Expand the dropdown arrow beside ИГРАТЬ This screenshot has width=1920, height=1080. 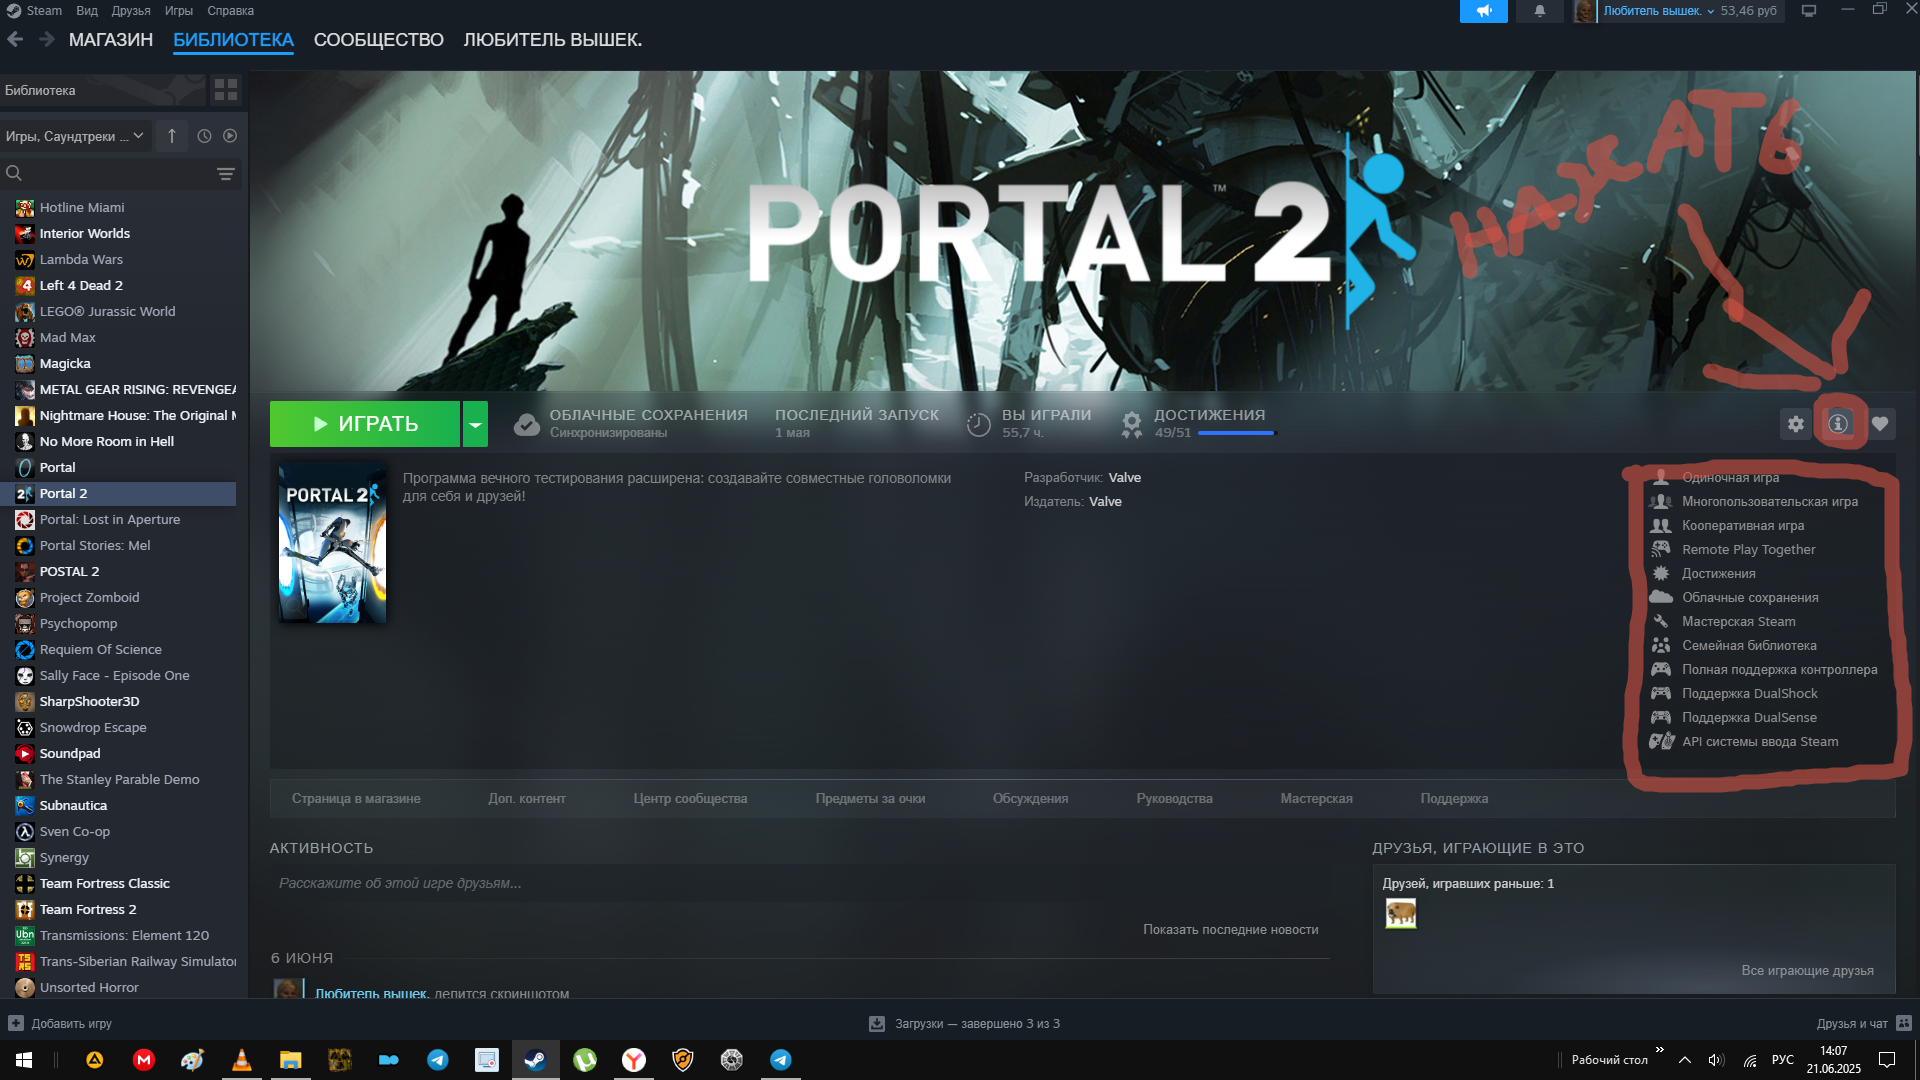475,424
